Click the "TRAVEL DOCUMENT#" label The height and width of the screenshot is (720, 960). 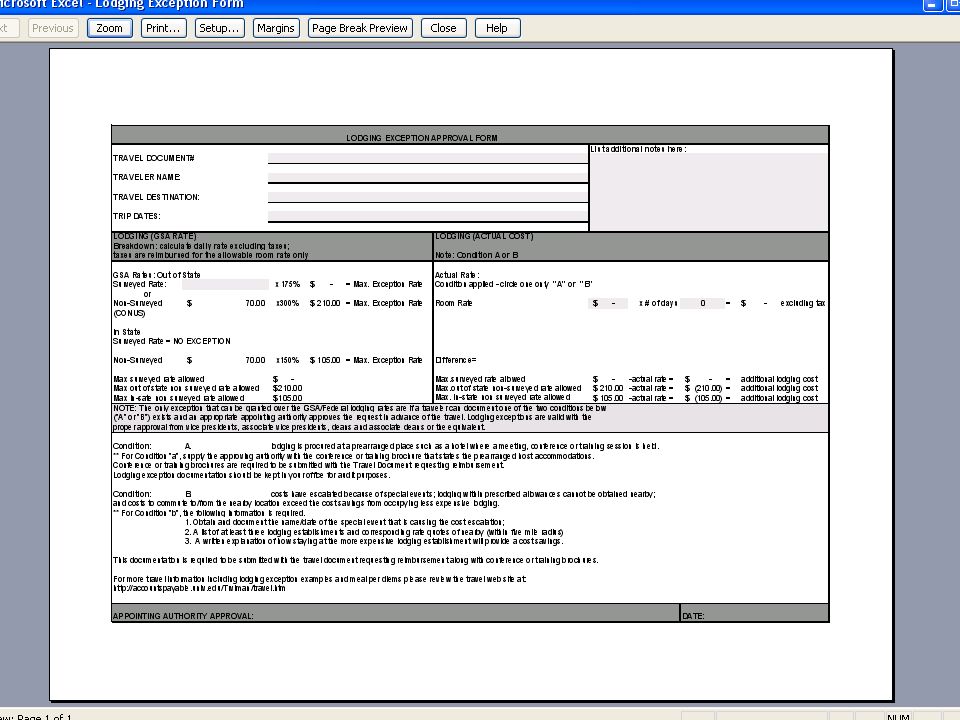pyautogui.click(x=154, y=158)
